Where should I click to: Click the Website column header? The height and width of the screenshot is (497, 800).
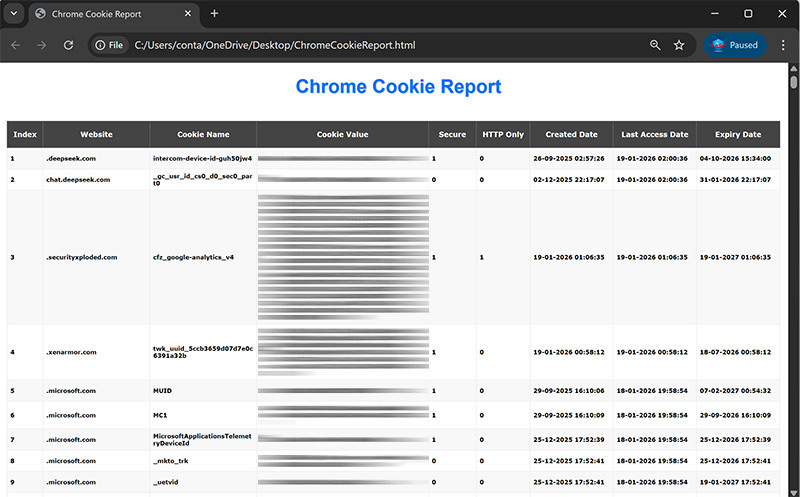pos(96,134)
